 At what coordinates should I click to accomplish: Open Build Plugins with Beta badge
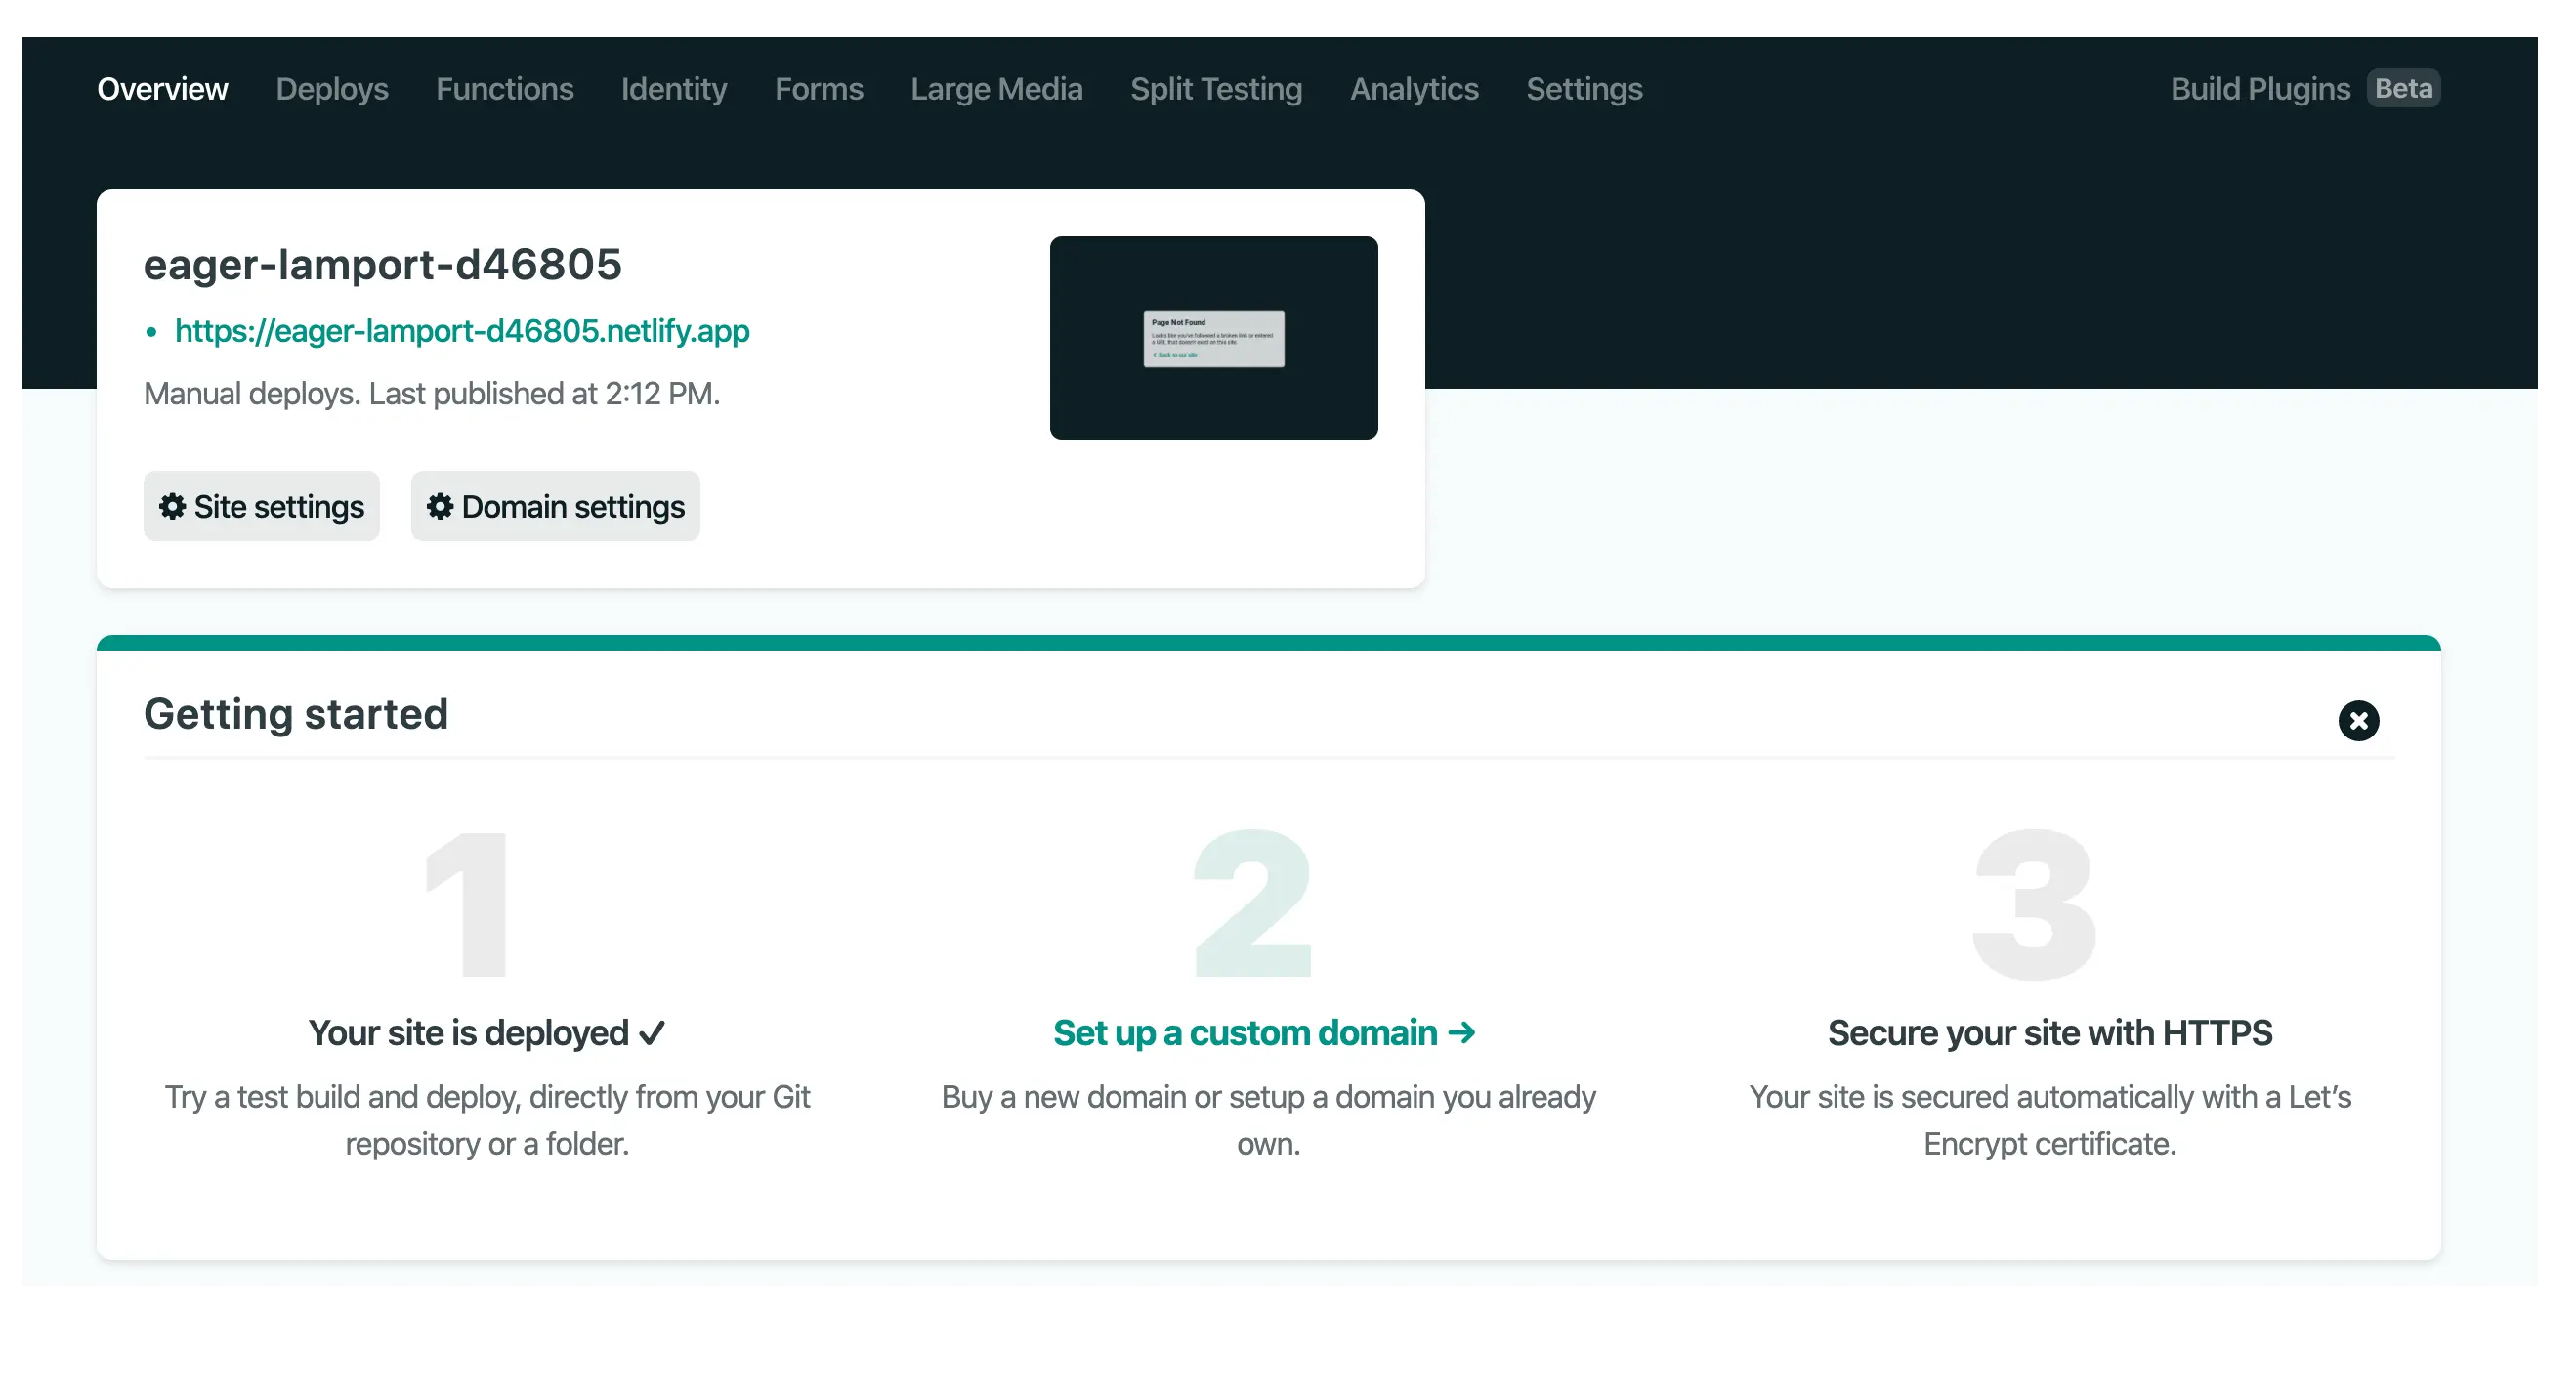click(2260, 89)
